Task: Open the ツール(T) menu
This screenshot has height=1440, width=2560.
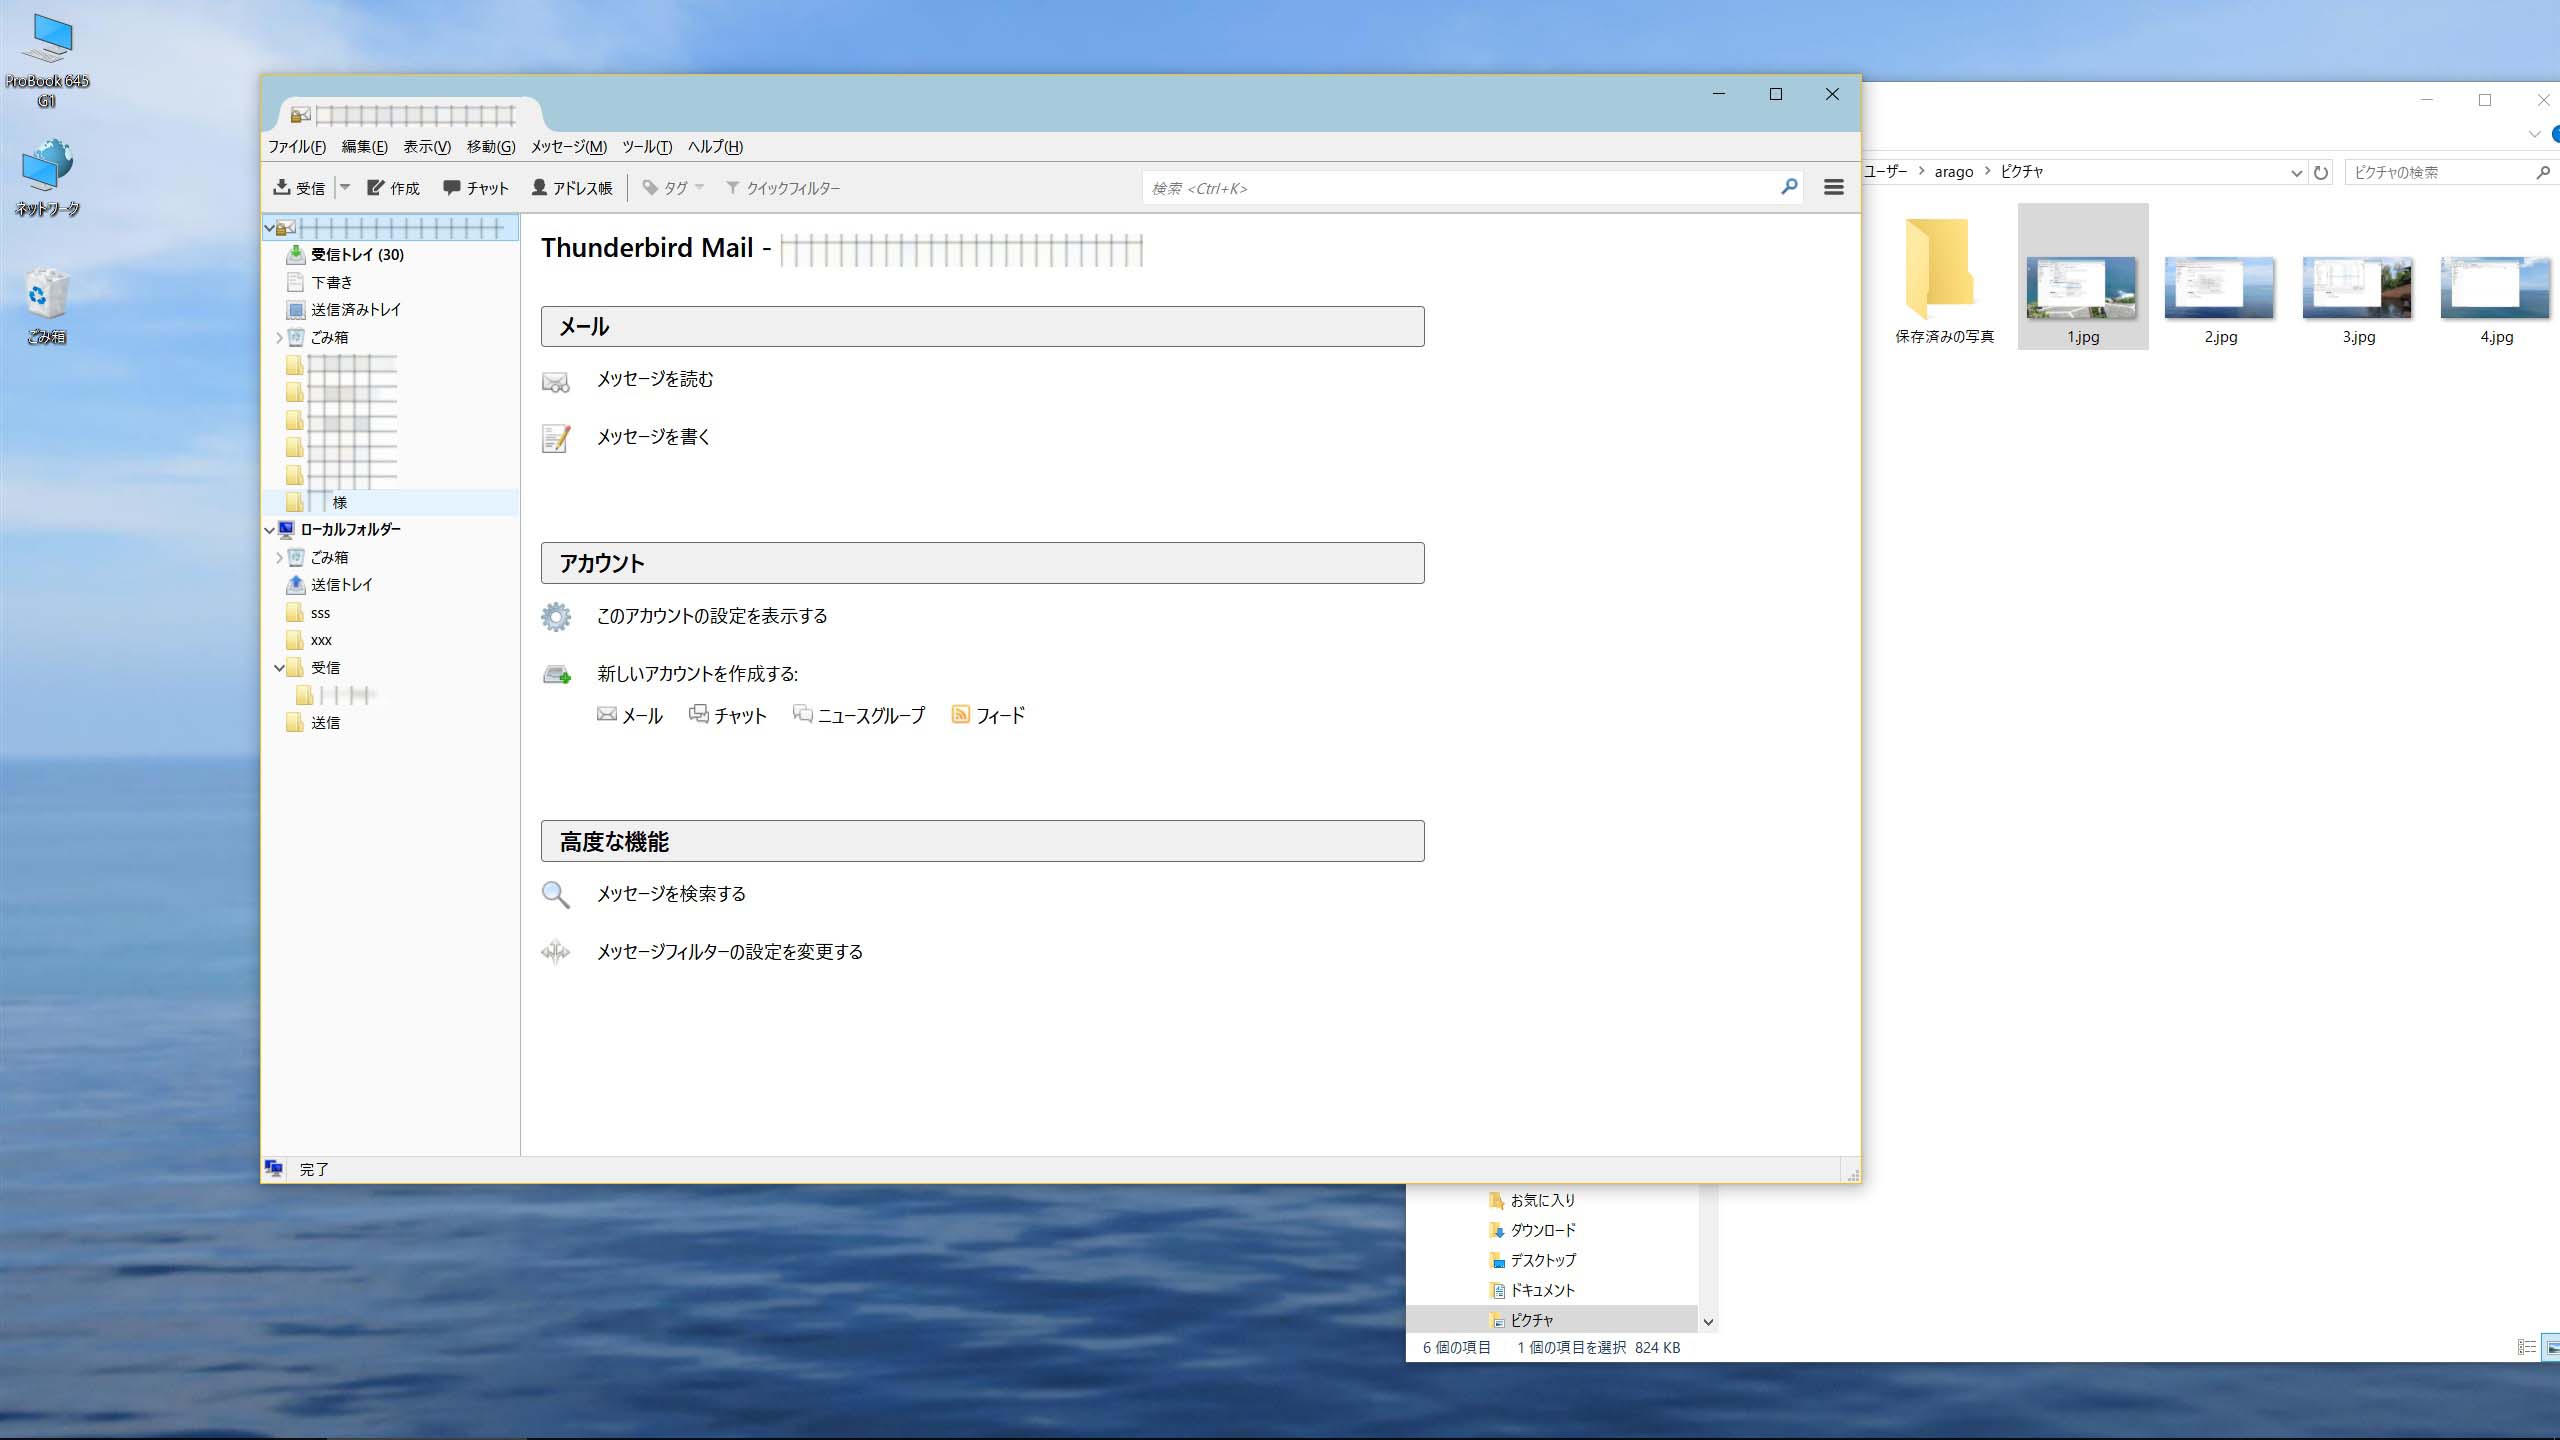Action: point(646,146)
